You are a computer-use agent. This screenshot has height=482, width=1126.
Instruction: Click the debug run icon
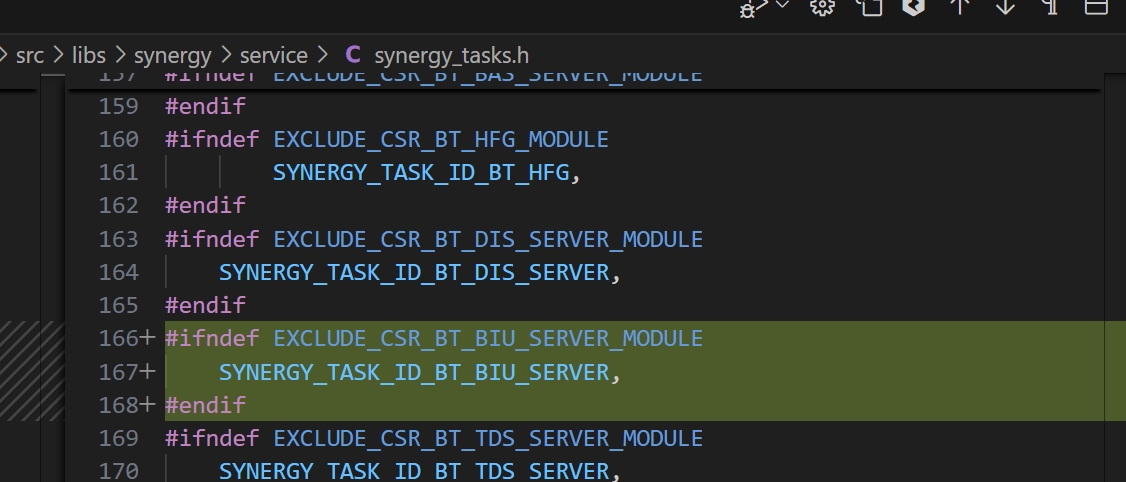pyautogui.click(x=750, y=8)
